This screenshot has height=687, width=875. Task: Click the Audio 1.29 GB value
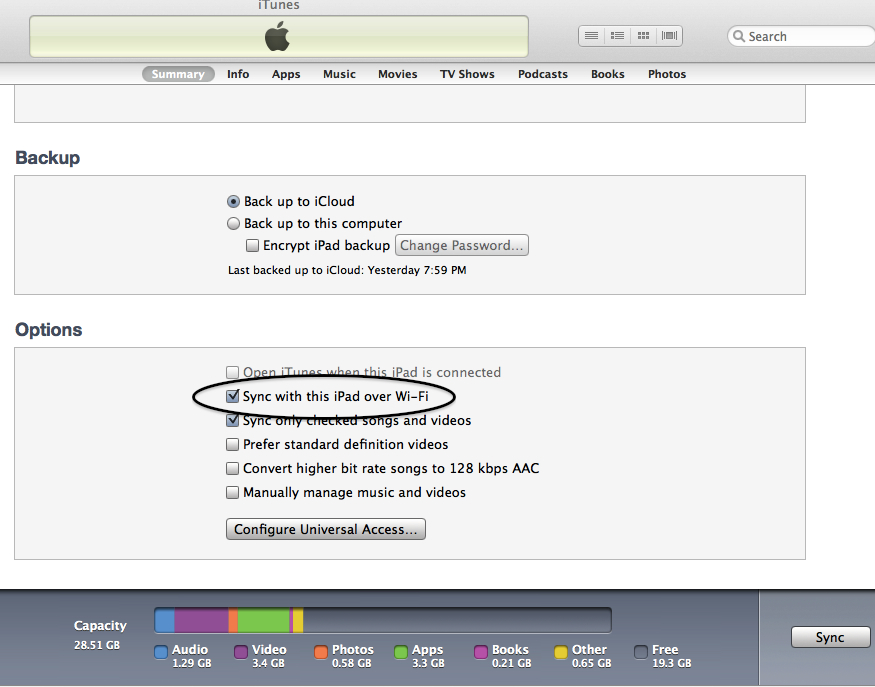(191, 663)
